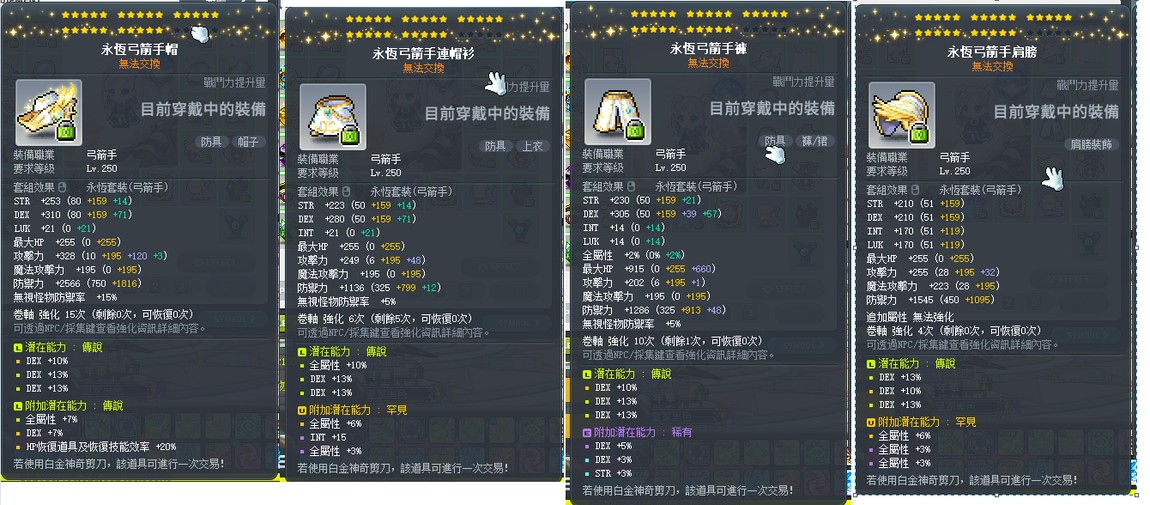Click yellow U additional potential badge on shirt tooltip

[301, 410]
